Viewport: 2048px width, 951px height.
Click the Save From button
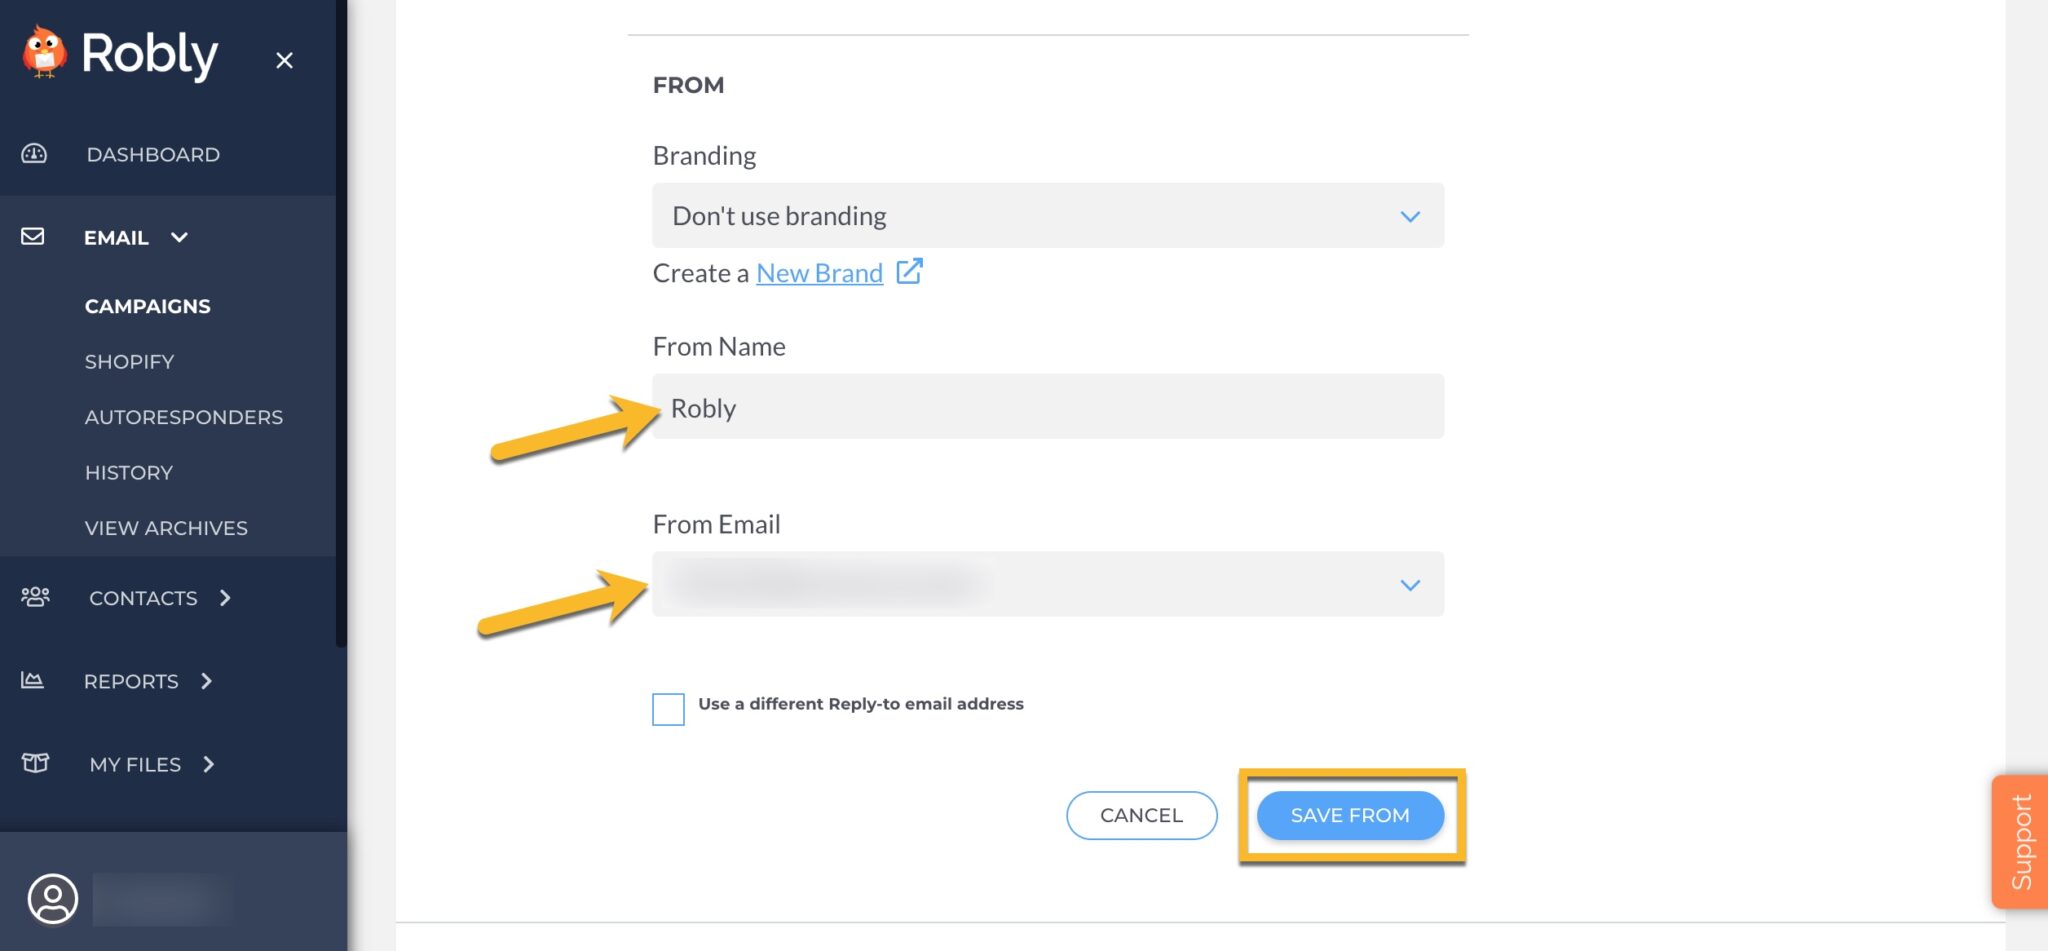click(x=1349, y=815)
